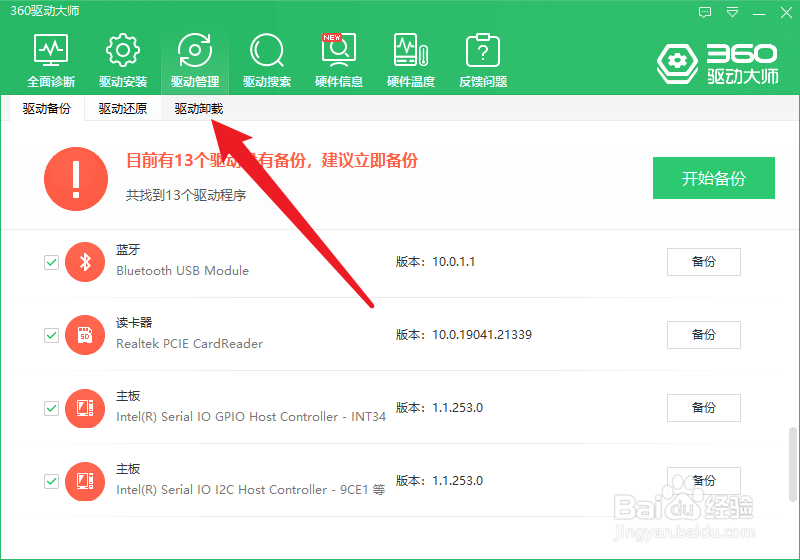Click 备份 for Serial IO I2C Host Controller
Viewport: 800px width, 560px height.
704,481
